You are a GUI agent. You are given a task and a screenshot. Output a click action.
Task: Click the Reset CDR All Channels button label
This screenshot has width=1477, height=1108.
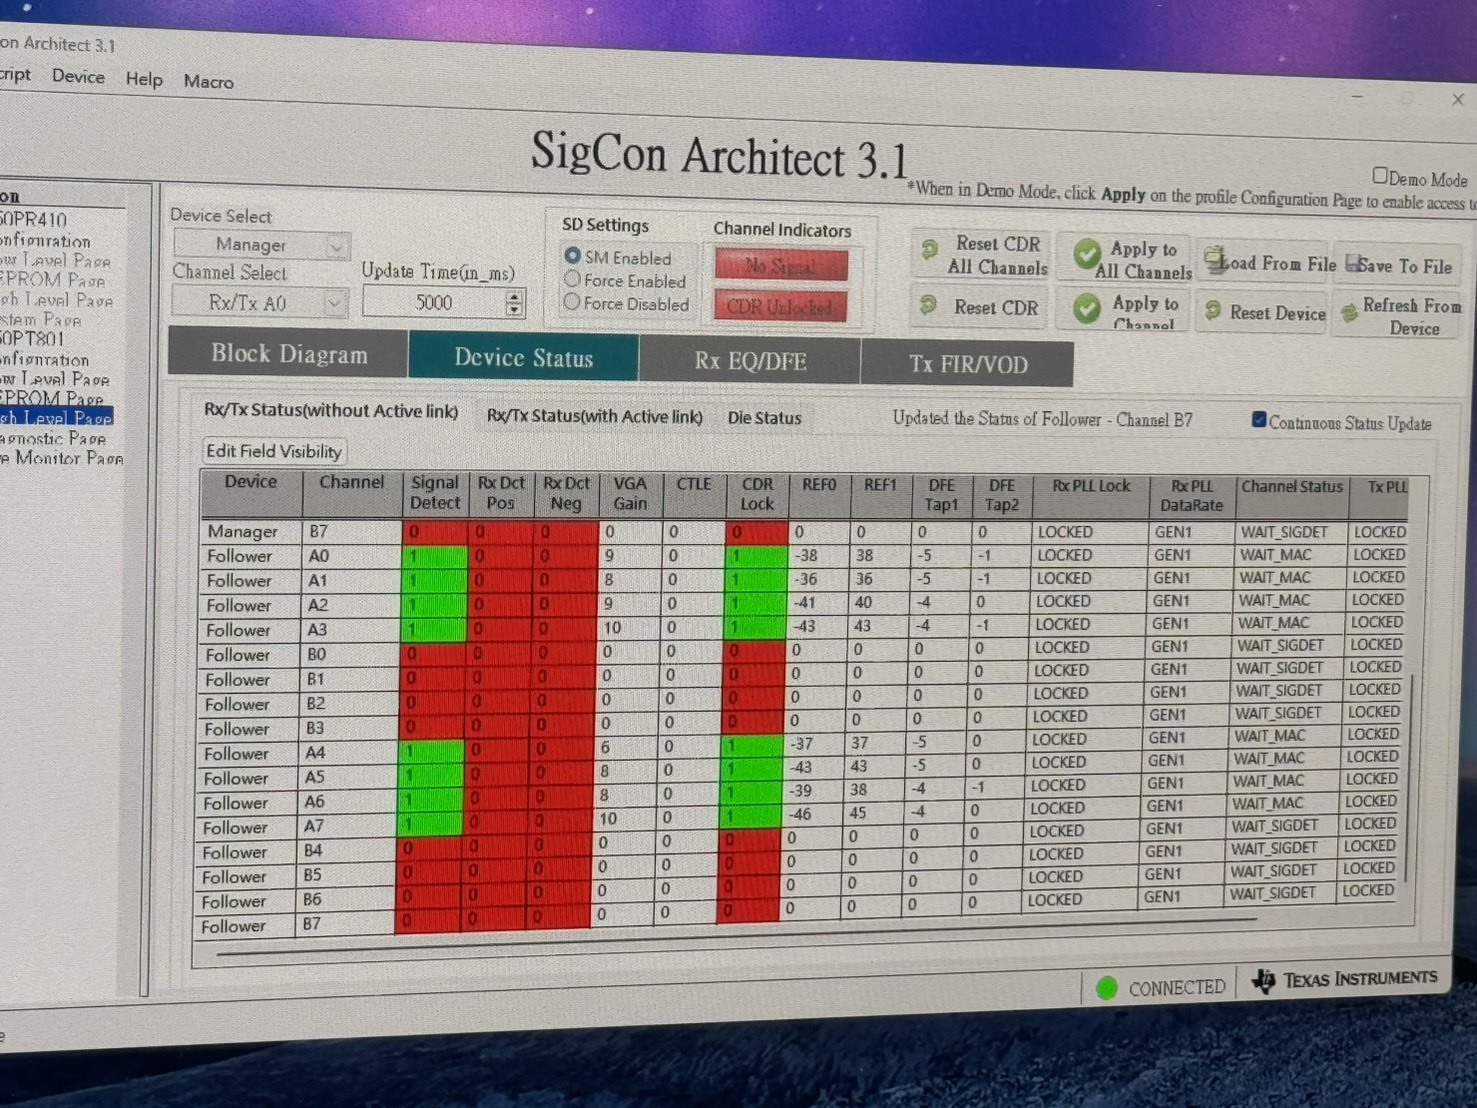click(997, 255)
